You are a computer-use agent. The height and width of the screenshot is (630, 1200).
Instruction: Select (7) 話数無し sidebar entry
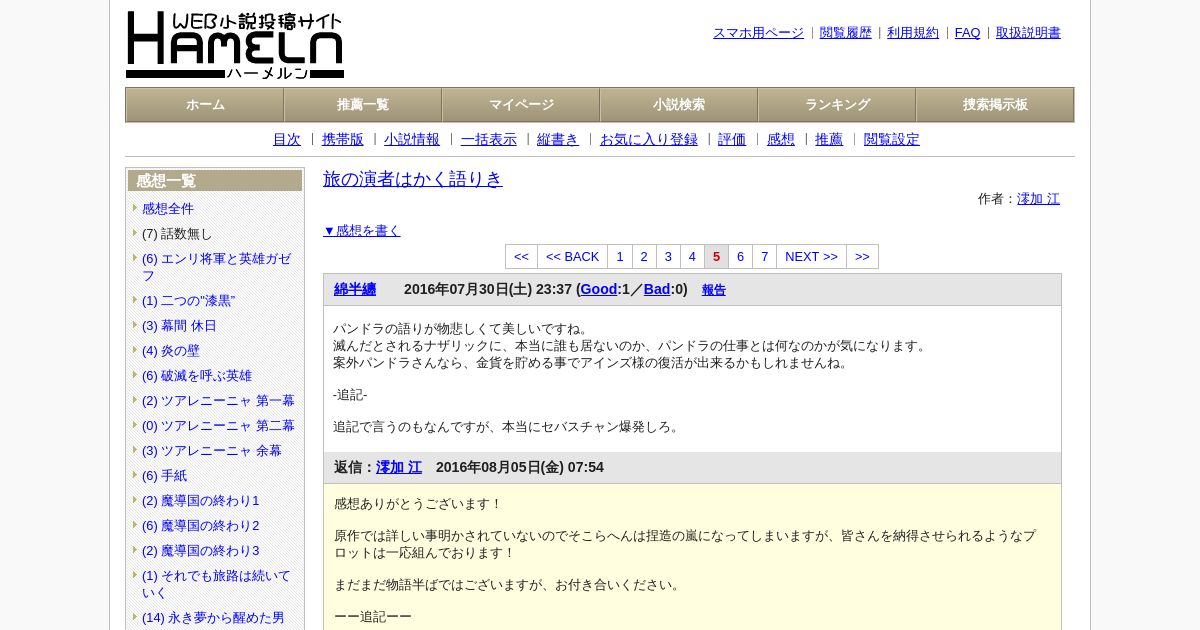[x=177, y=234]
